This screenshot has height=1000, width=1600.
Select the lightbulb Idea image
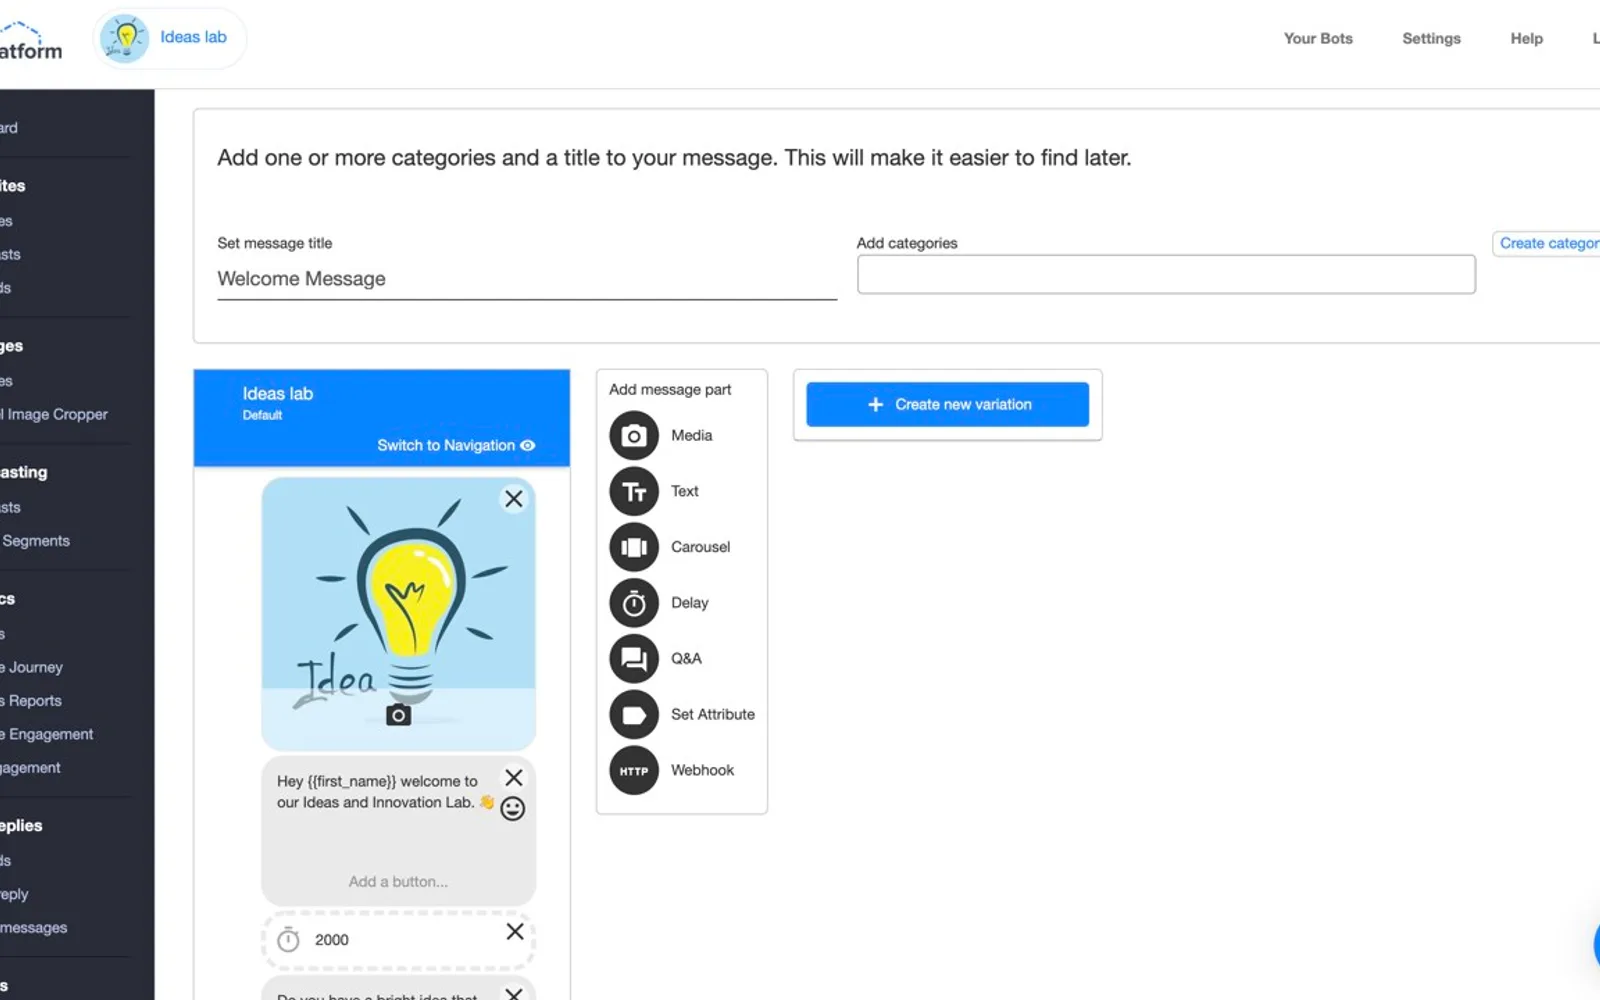coord(399,614)
